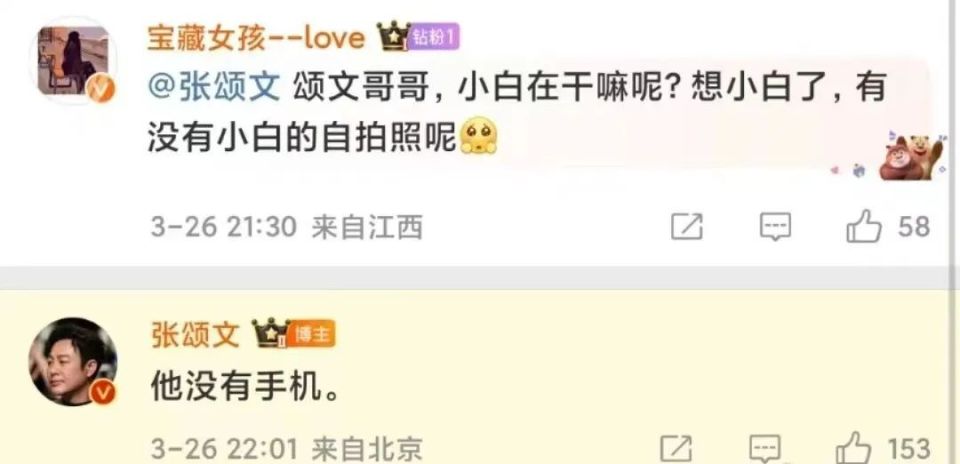Like 张颂文's reply with 153 likes

[853, 449]
